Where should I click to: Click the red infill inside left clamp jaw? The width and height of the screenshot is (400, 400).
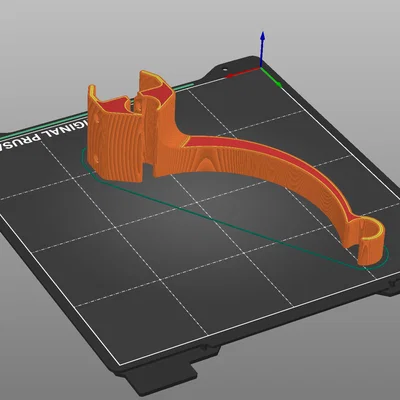pos(111,107)
